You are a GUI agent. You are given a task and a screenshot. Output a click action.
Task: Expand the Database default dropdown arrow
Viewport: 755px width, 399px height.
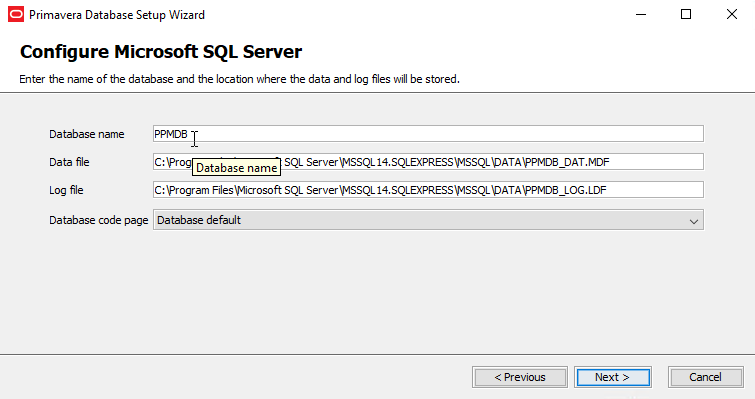(x=693, y=221)
